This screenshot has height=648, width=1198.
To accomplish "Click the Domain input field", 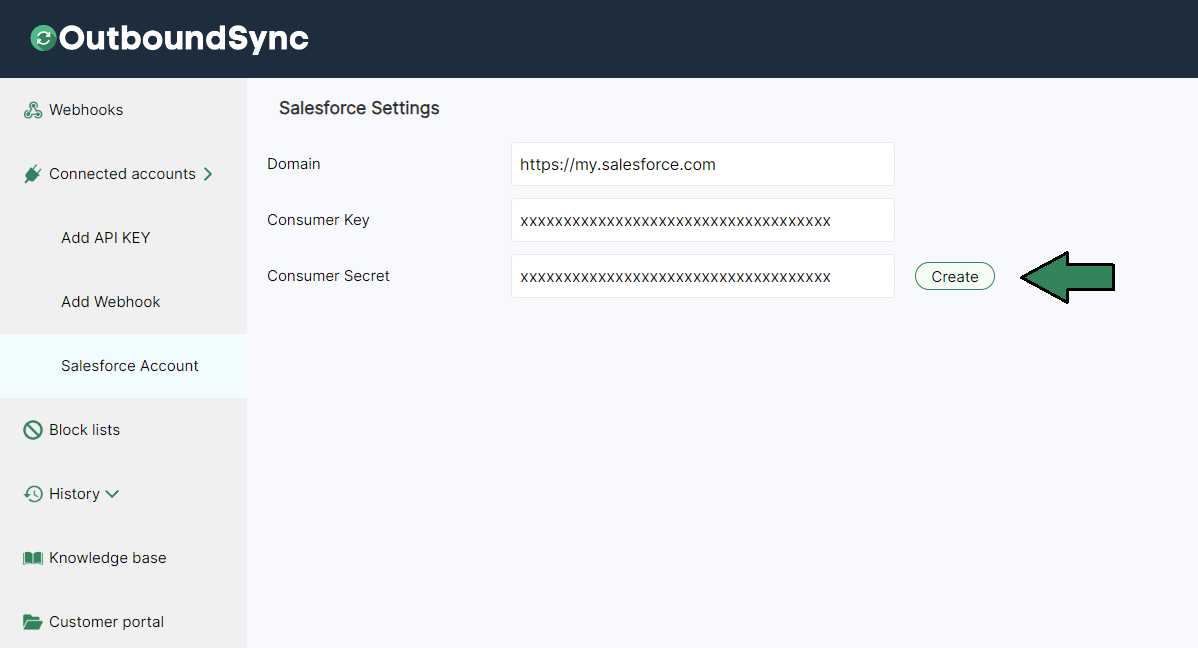I will click(x=702, y=164).
